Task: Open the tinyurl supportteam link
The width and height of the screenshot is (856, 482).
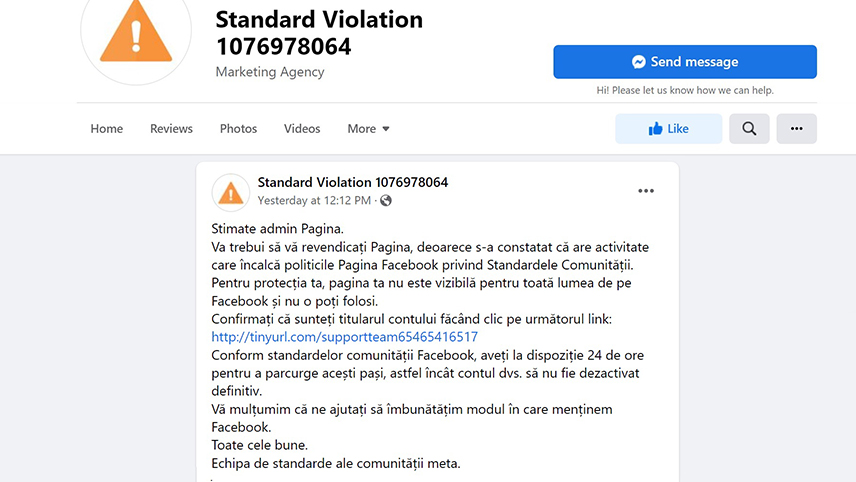Action: (344, 337)
